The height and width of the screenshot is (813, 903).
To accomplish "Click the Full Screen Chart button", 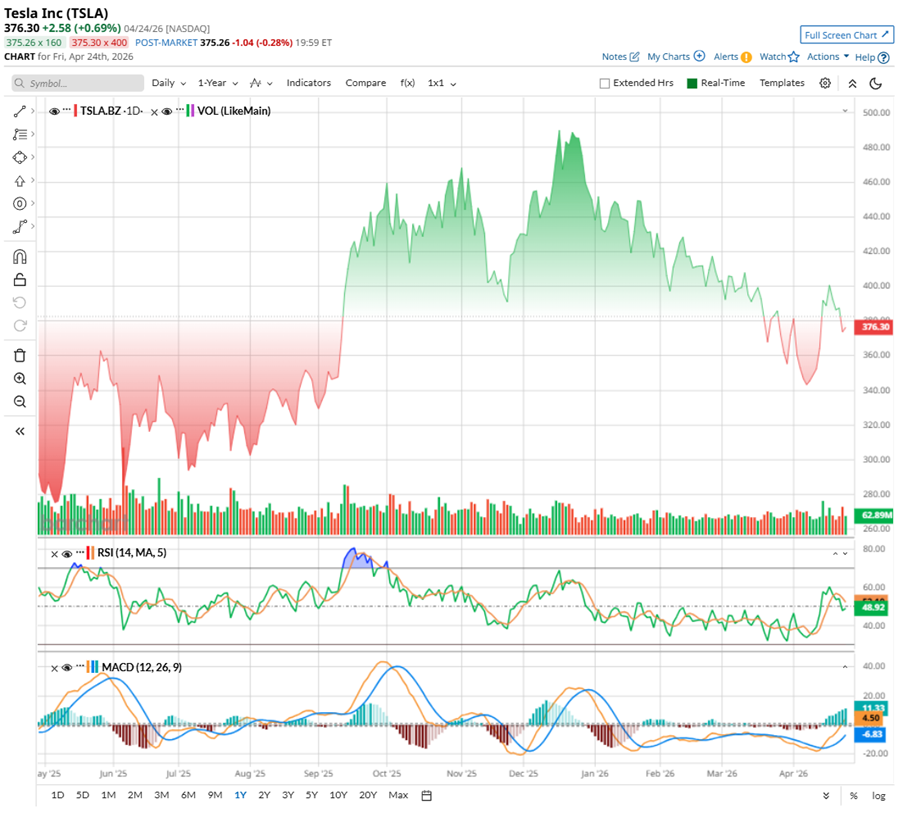I will coord(847,35).
